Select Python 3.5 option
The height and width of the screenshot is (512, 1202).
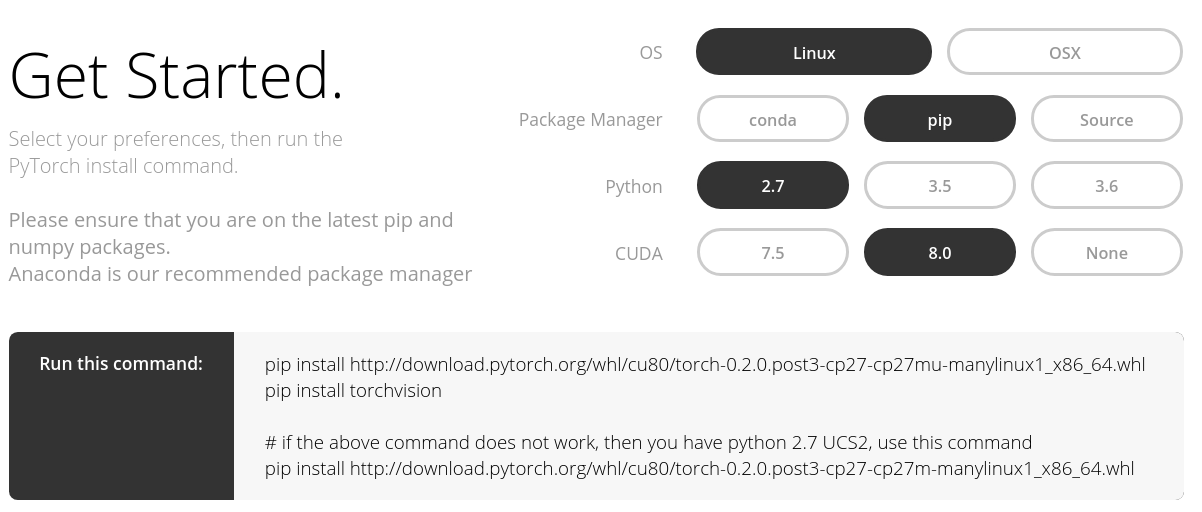coord(939,186)
